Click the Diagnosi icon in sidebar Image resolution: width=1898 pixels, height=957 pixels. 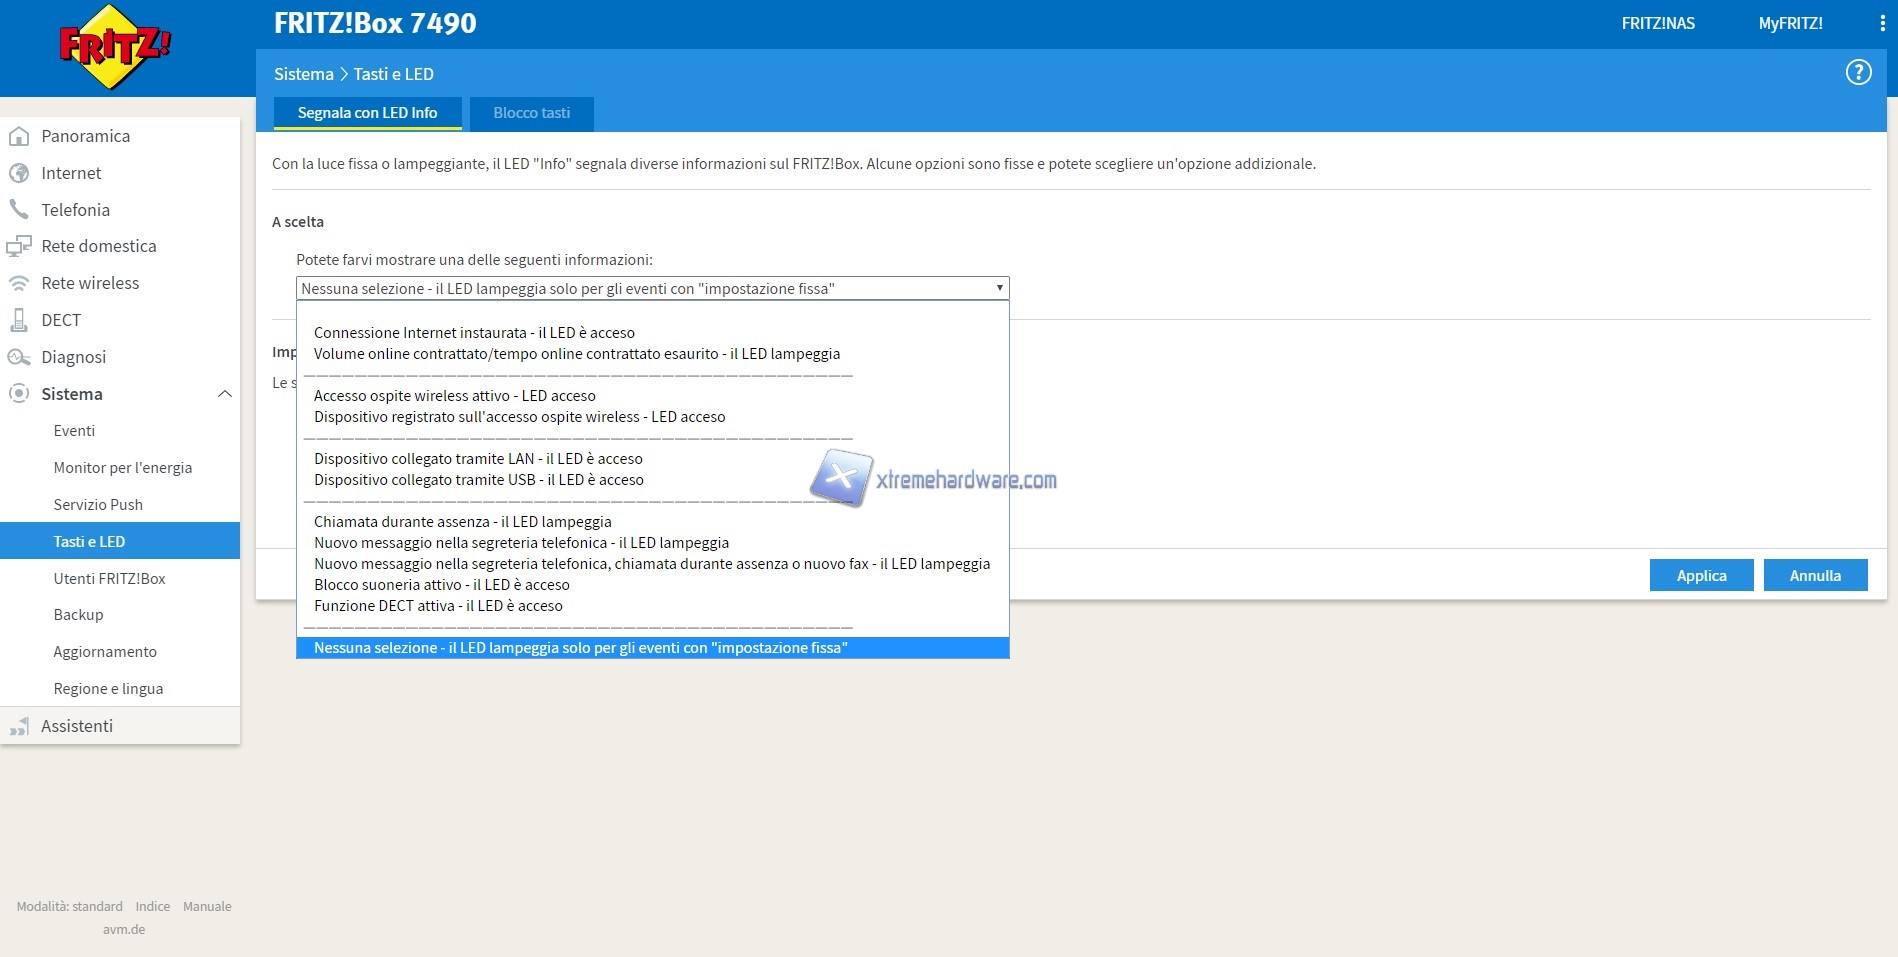tap(19, 357)
